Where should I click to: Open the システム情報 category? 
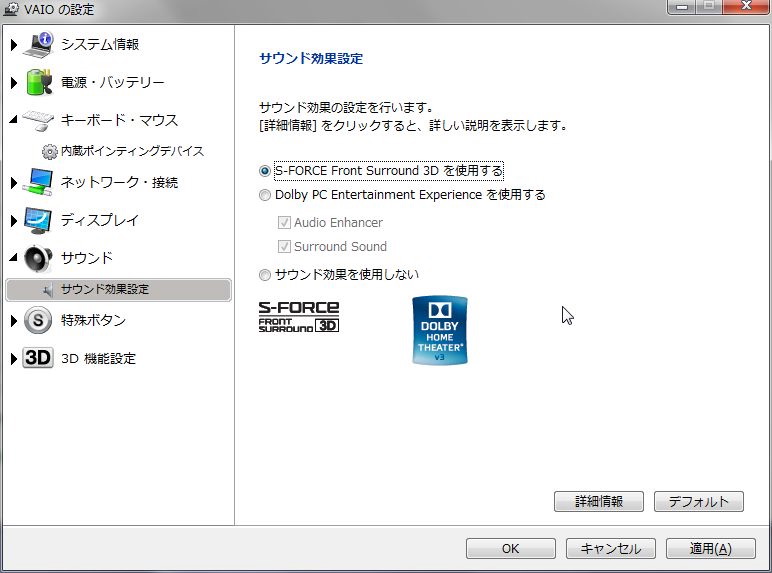[100, 44]
